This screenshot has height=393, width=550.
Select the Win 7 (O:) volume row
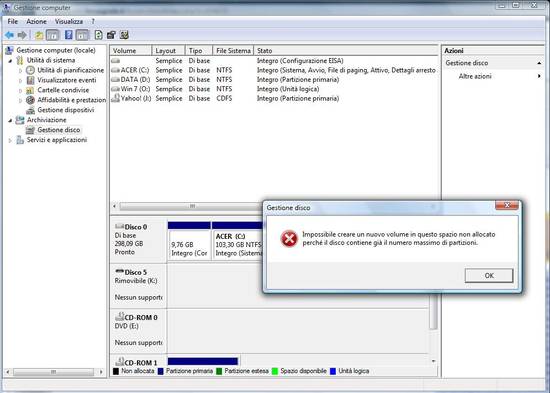(274, 89)
